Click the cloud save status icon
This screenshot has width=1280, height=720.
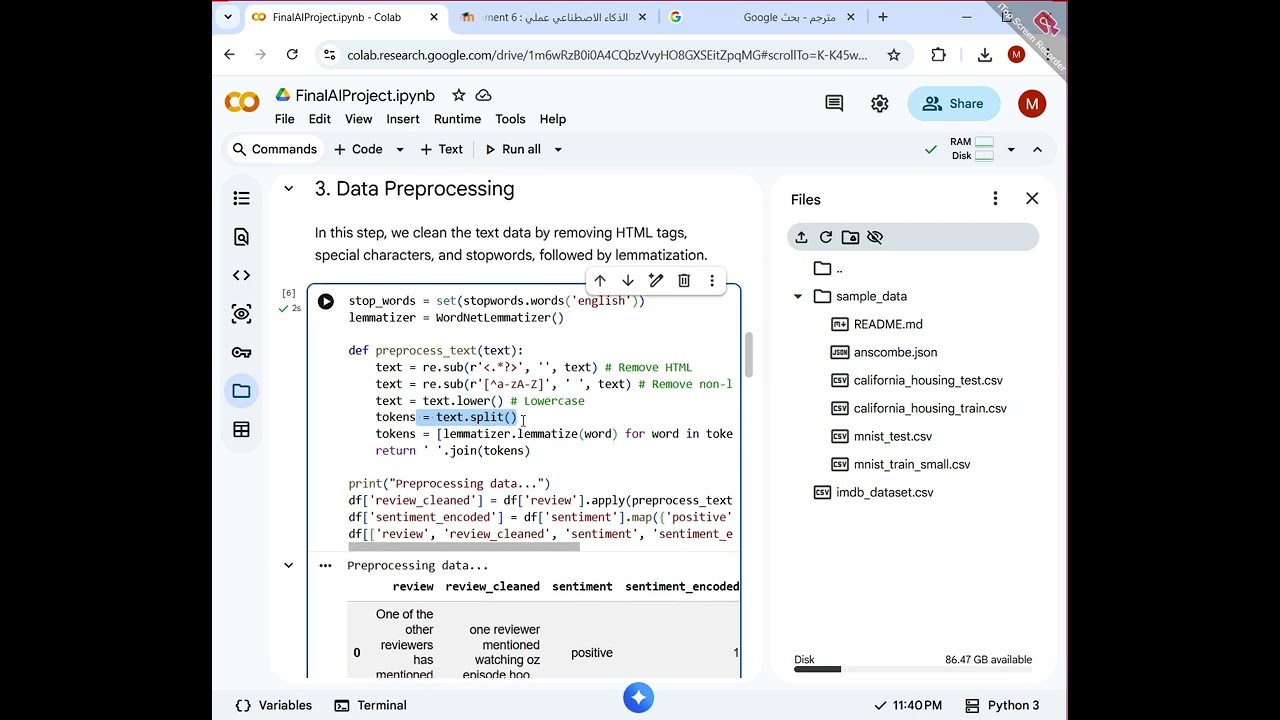(x=483, y=95)
